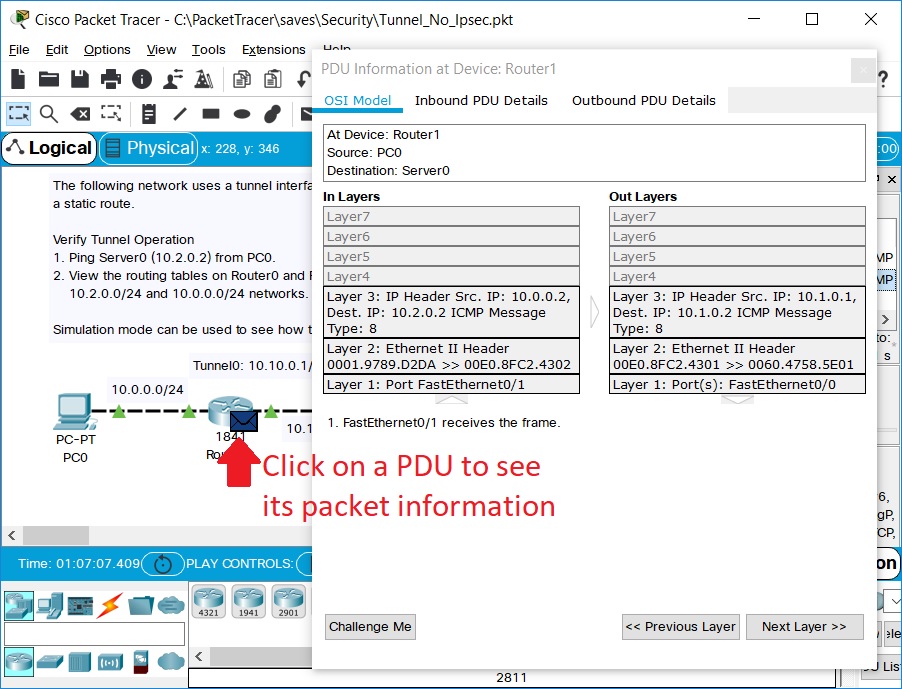Click the Challenge Me button
Viewport: 902px width, 689px height.
point(369,627)
